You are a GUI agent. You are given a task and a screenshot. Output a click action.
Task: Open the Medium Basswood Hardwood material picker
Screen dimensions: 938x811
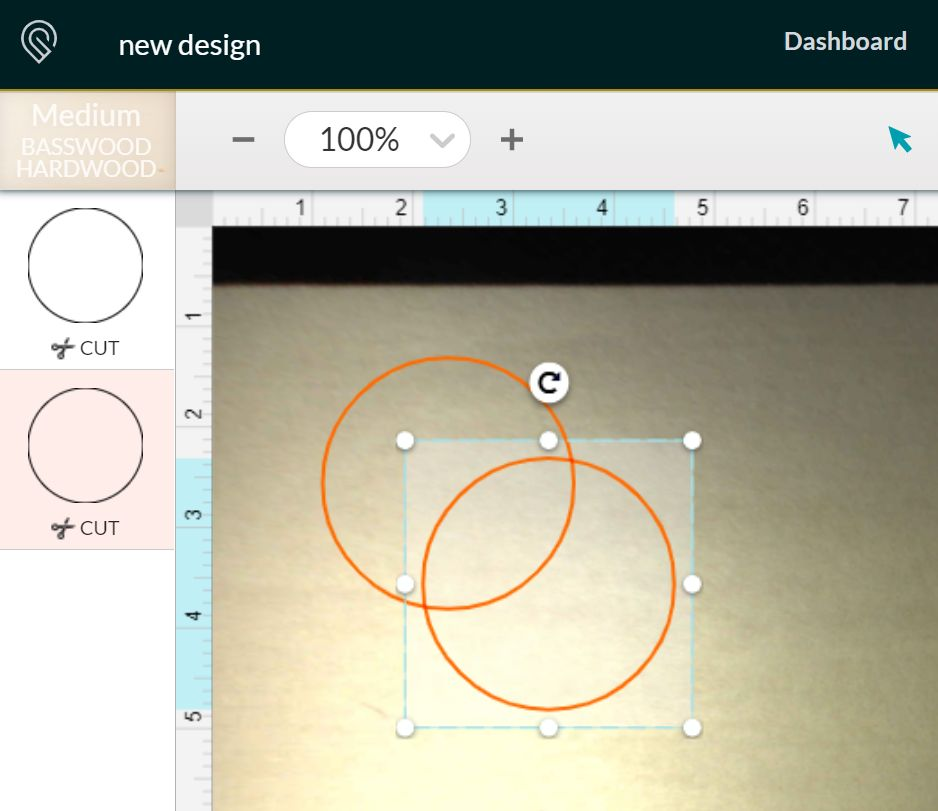pos(87,141)
